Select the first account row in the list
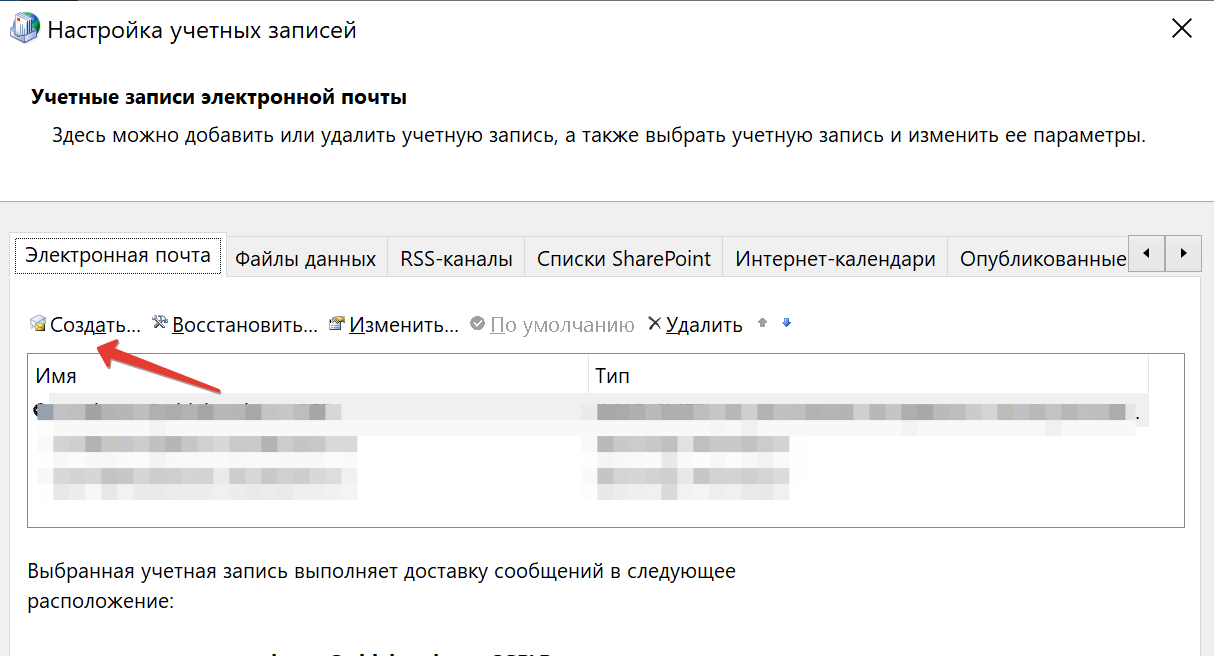The image size is (1214, 656). 300,411
